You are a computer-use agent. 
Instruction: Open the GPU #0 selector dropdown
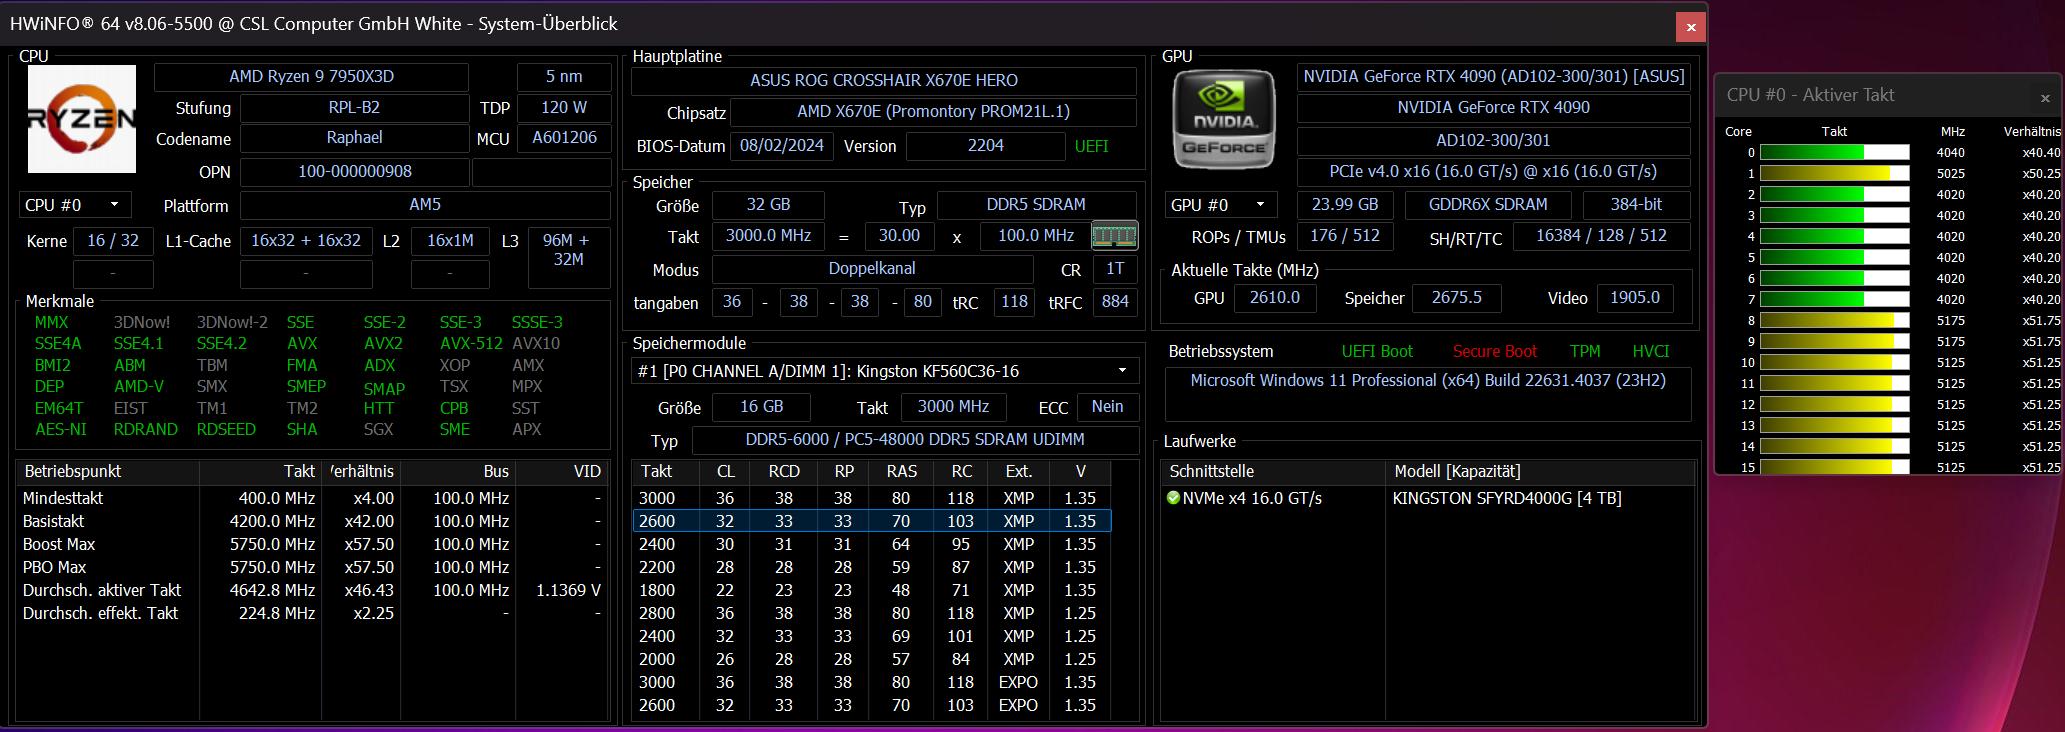[x=1221, y=205]
